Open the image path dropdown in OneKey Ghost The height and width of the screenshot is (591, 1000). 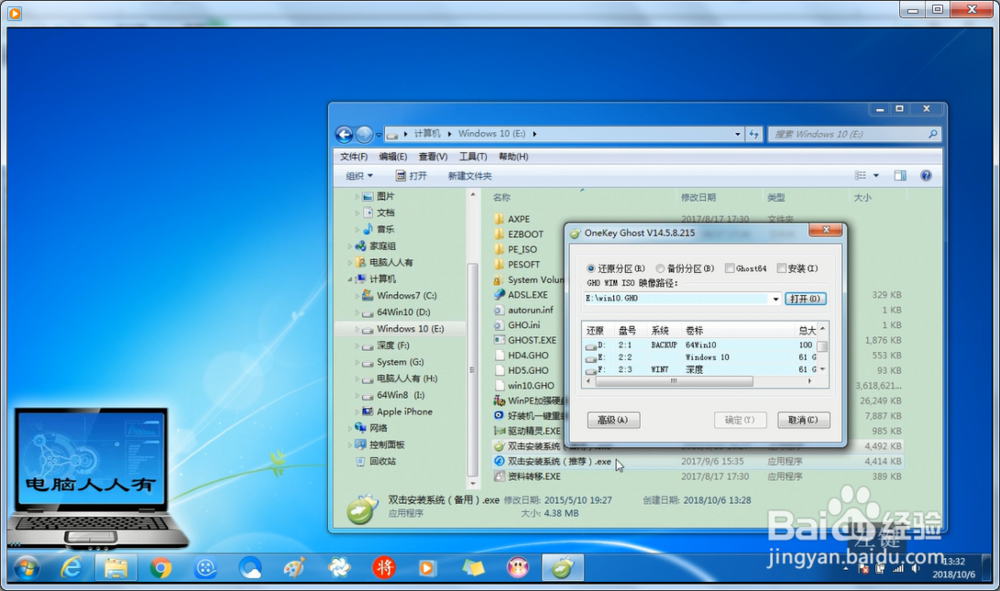(x=776, y=298)
